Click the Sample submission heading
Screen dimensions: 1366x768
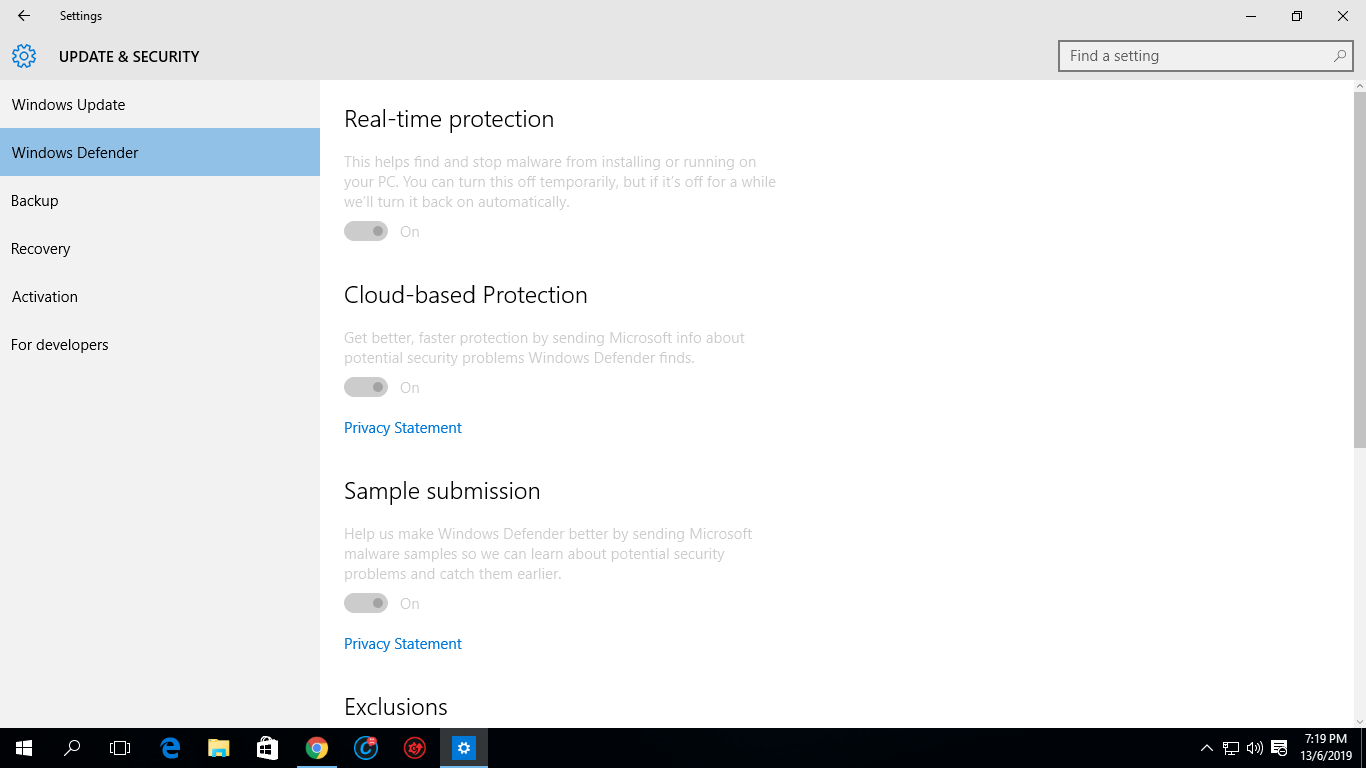point(442,491)
